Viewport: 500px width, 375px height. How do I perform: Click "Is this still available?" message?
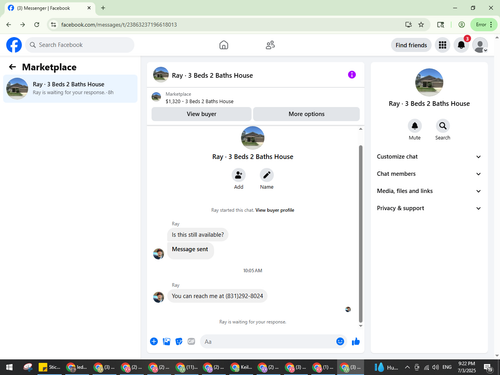pos(198,235)
